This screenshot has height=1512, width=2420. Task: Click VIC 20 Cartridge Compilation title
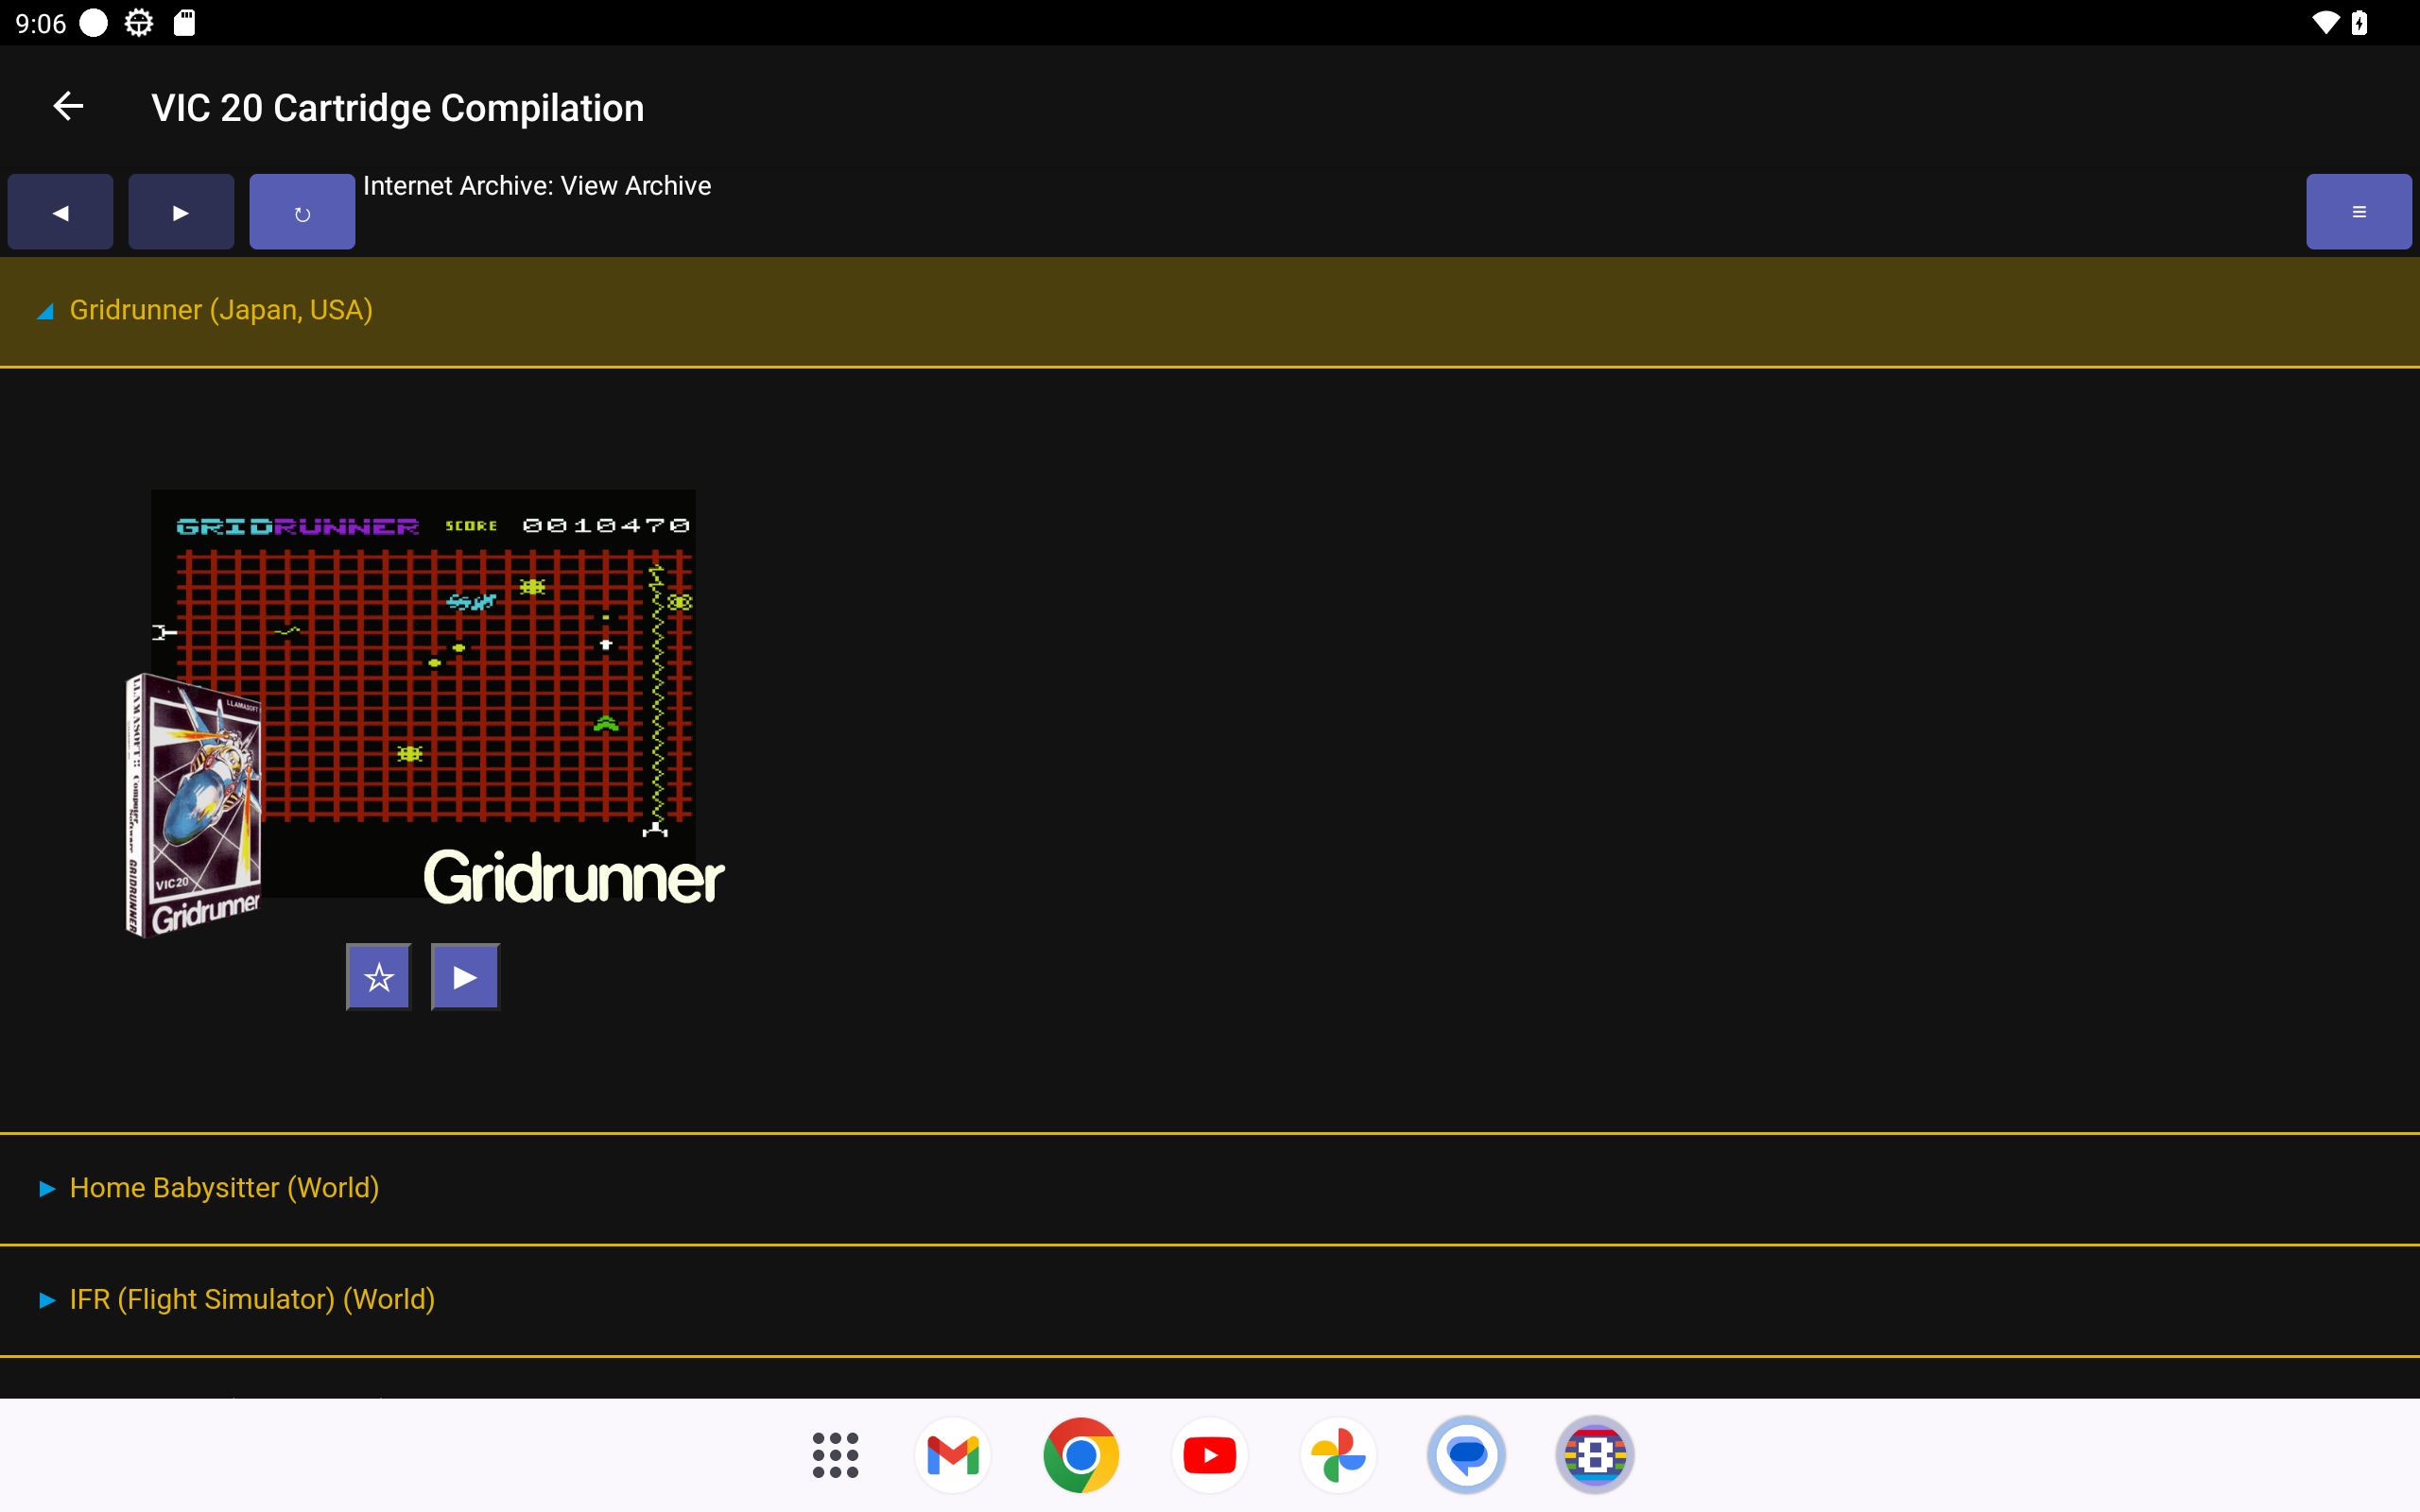click(397, 108)
